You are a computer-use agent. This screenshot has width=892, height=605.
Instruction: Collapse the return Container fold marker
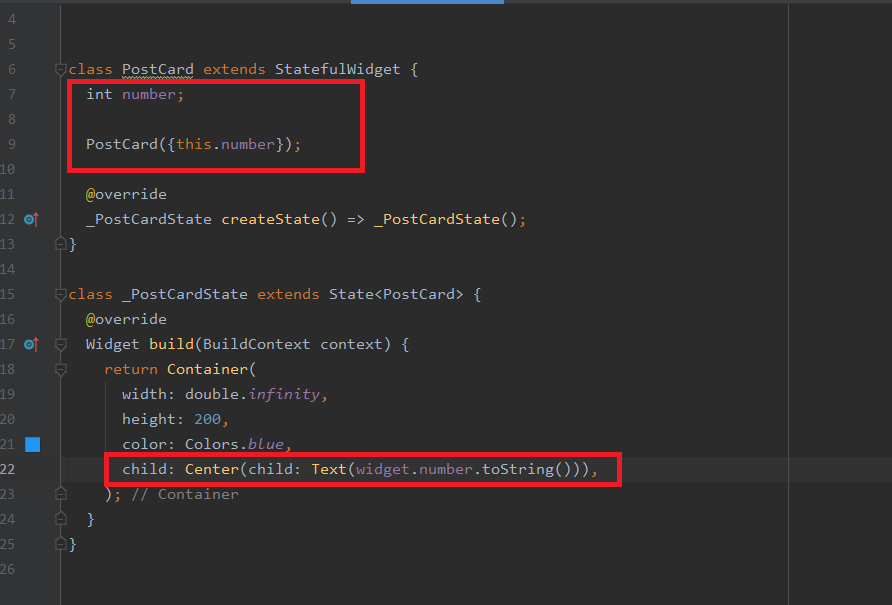(x=60, y=369)
